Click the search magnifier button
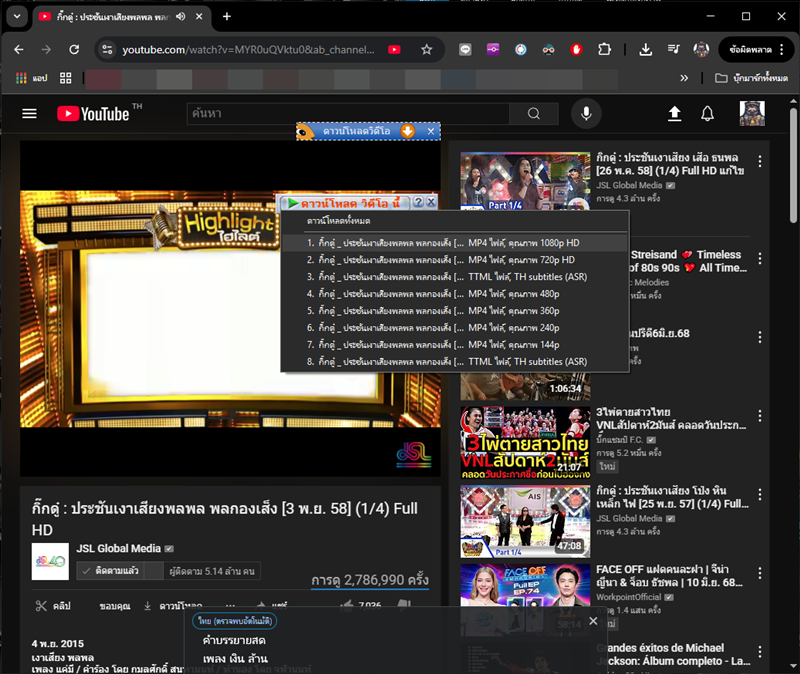Image resolution: width=800 pixels, height=674 pixels. click(534, 113)
